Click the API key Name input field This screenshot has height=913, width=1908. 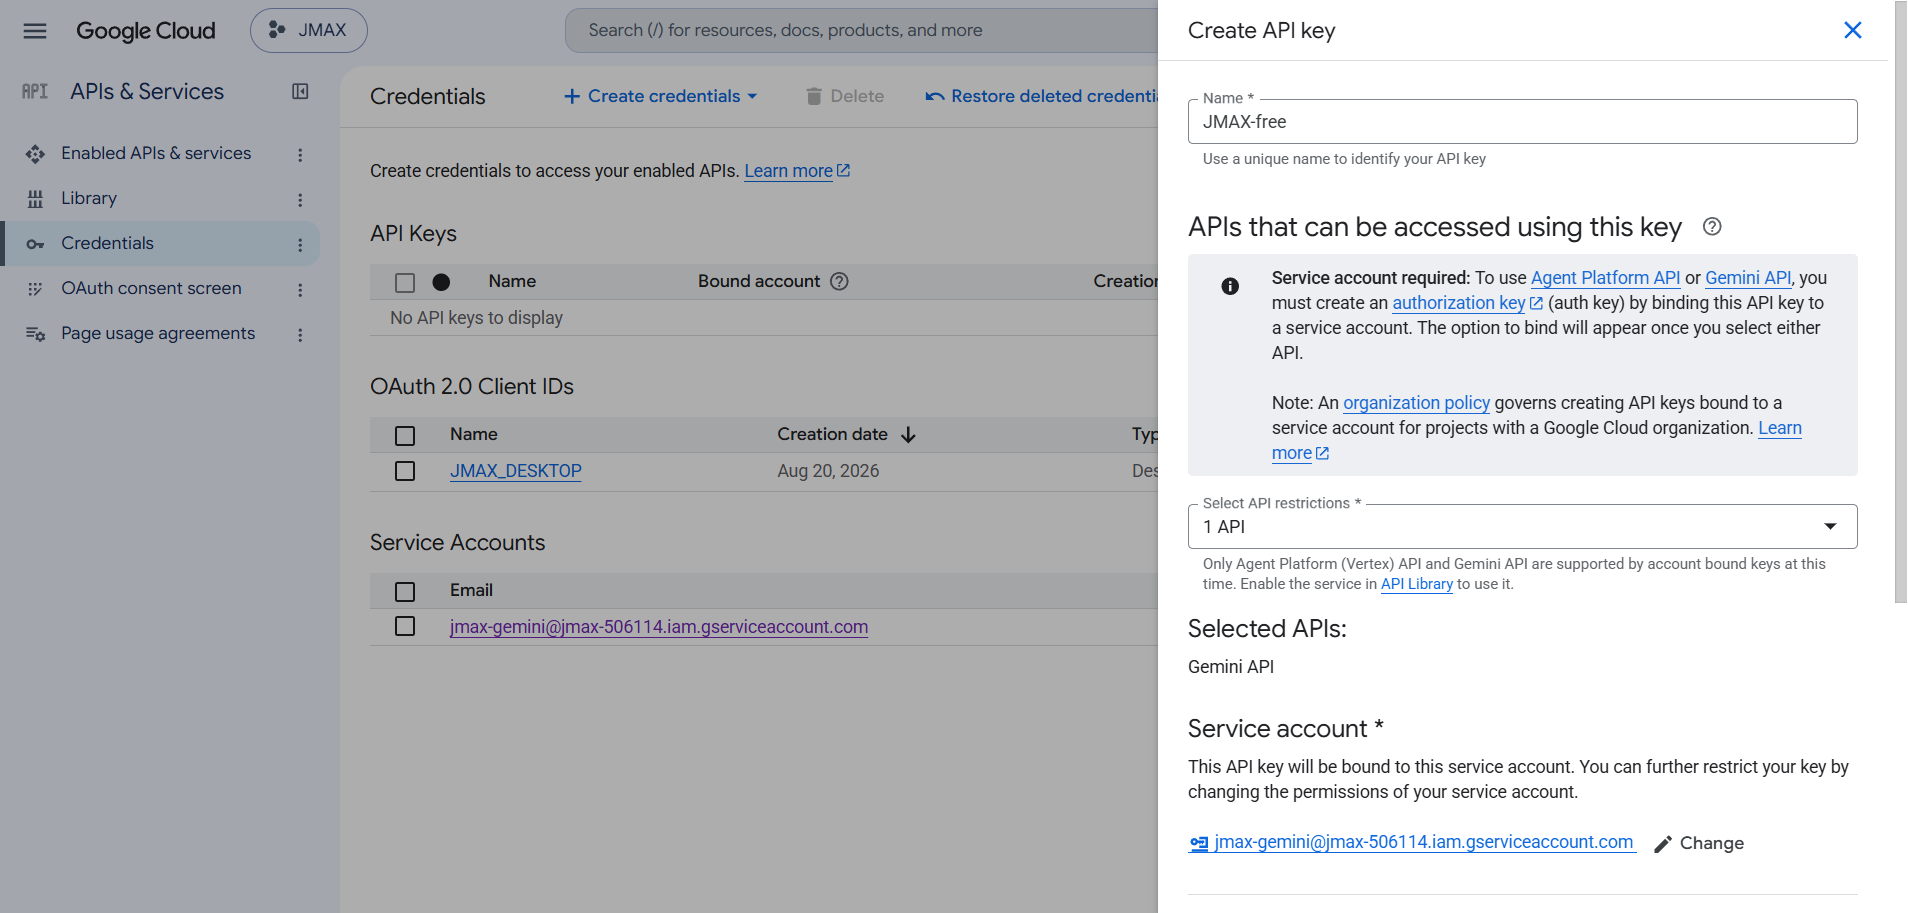point(1522,122)
